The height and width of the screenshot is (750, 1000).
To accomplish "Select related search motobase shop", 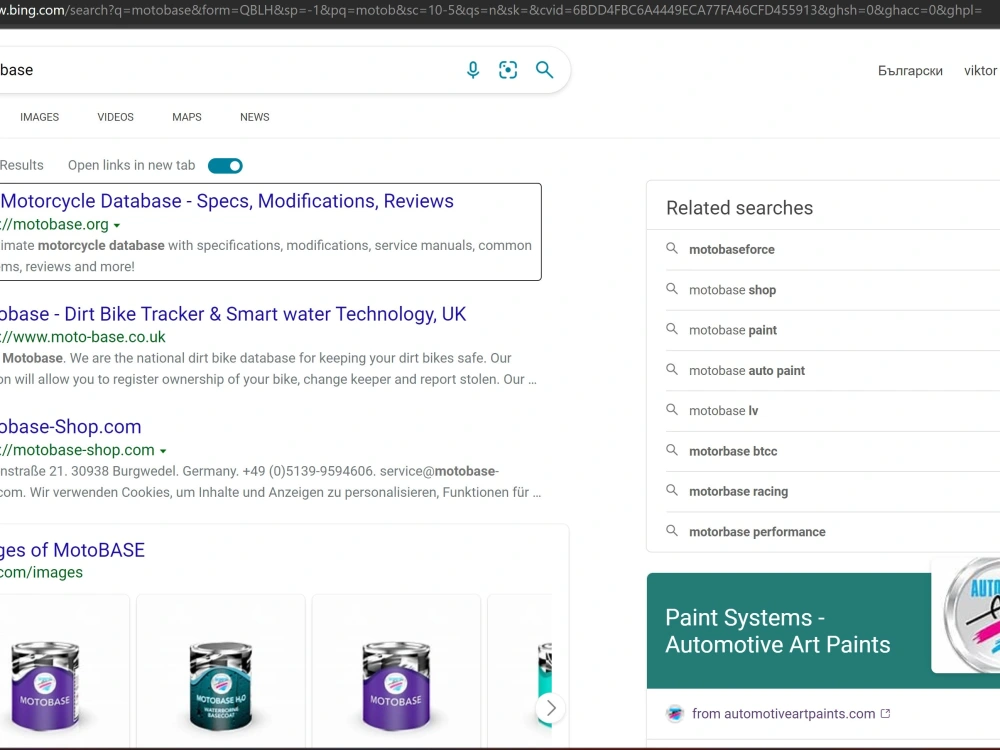I will point(732,290).
